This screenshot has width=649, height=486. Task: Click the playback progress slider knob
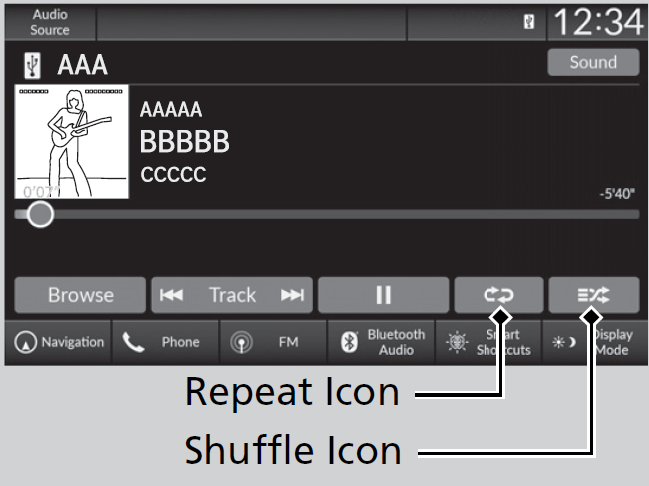[39, 214]
